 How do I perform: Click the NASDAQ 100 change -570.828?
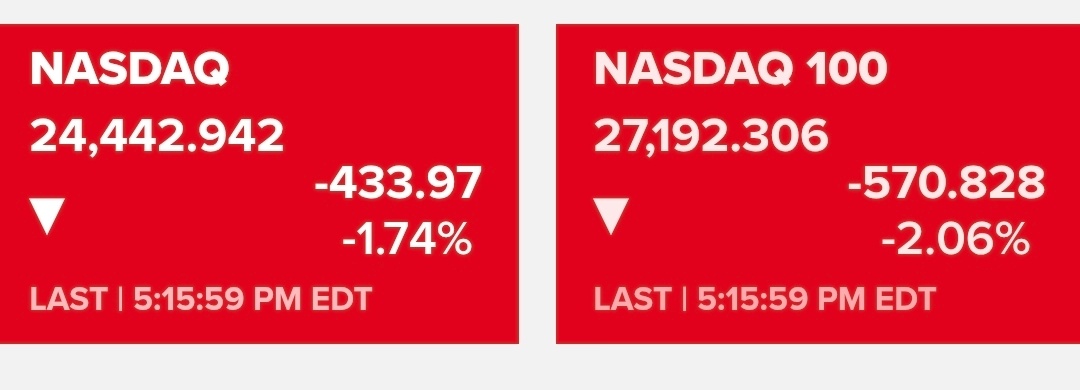[x=946, y=183]
